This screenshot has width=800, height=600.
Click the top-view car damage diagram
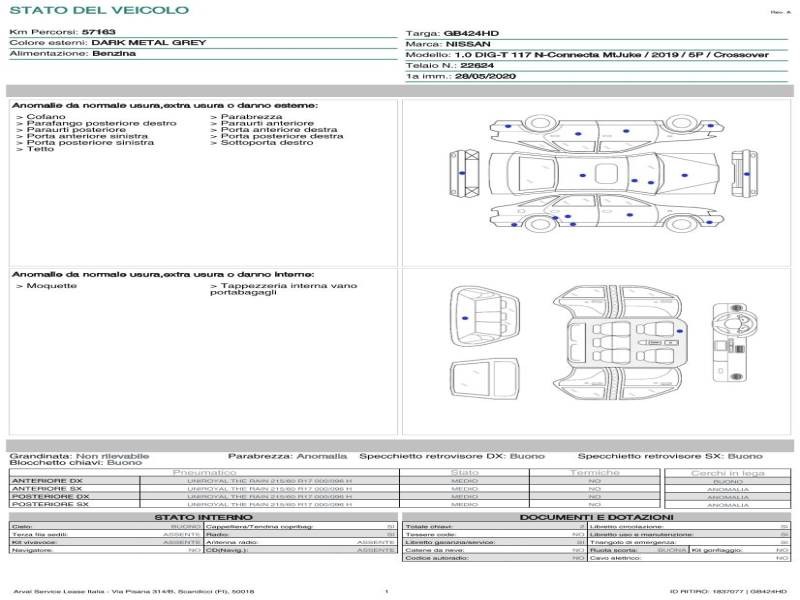[x=604, y=174]
